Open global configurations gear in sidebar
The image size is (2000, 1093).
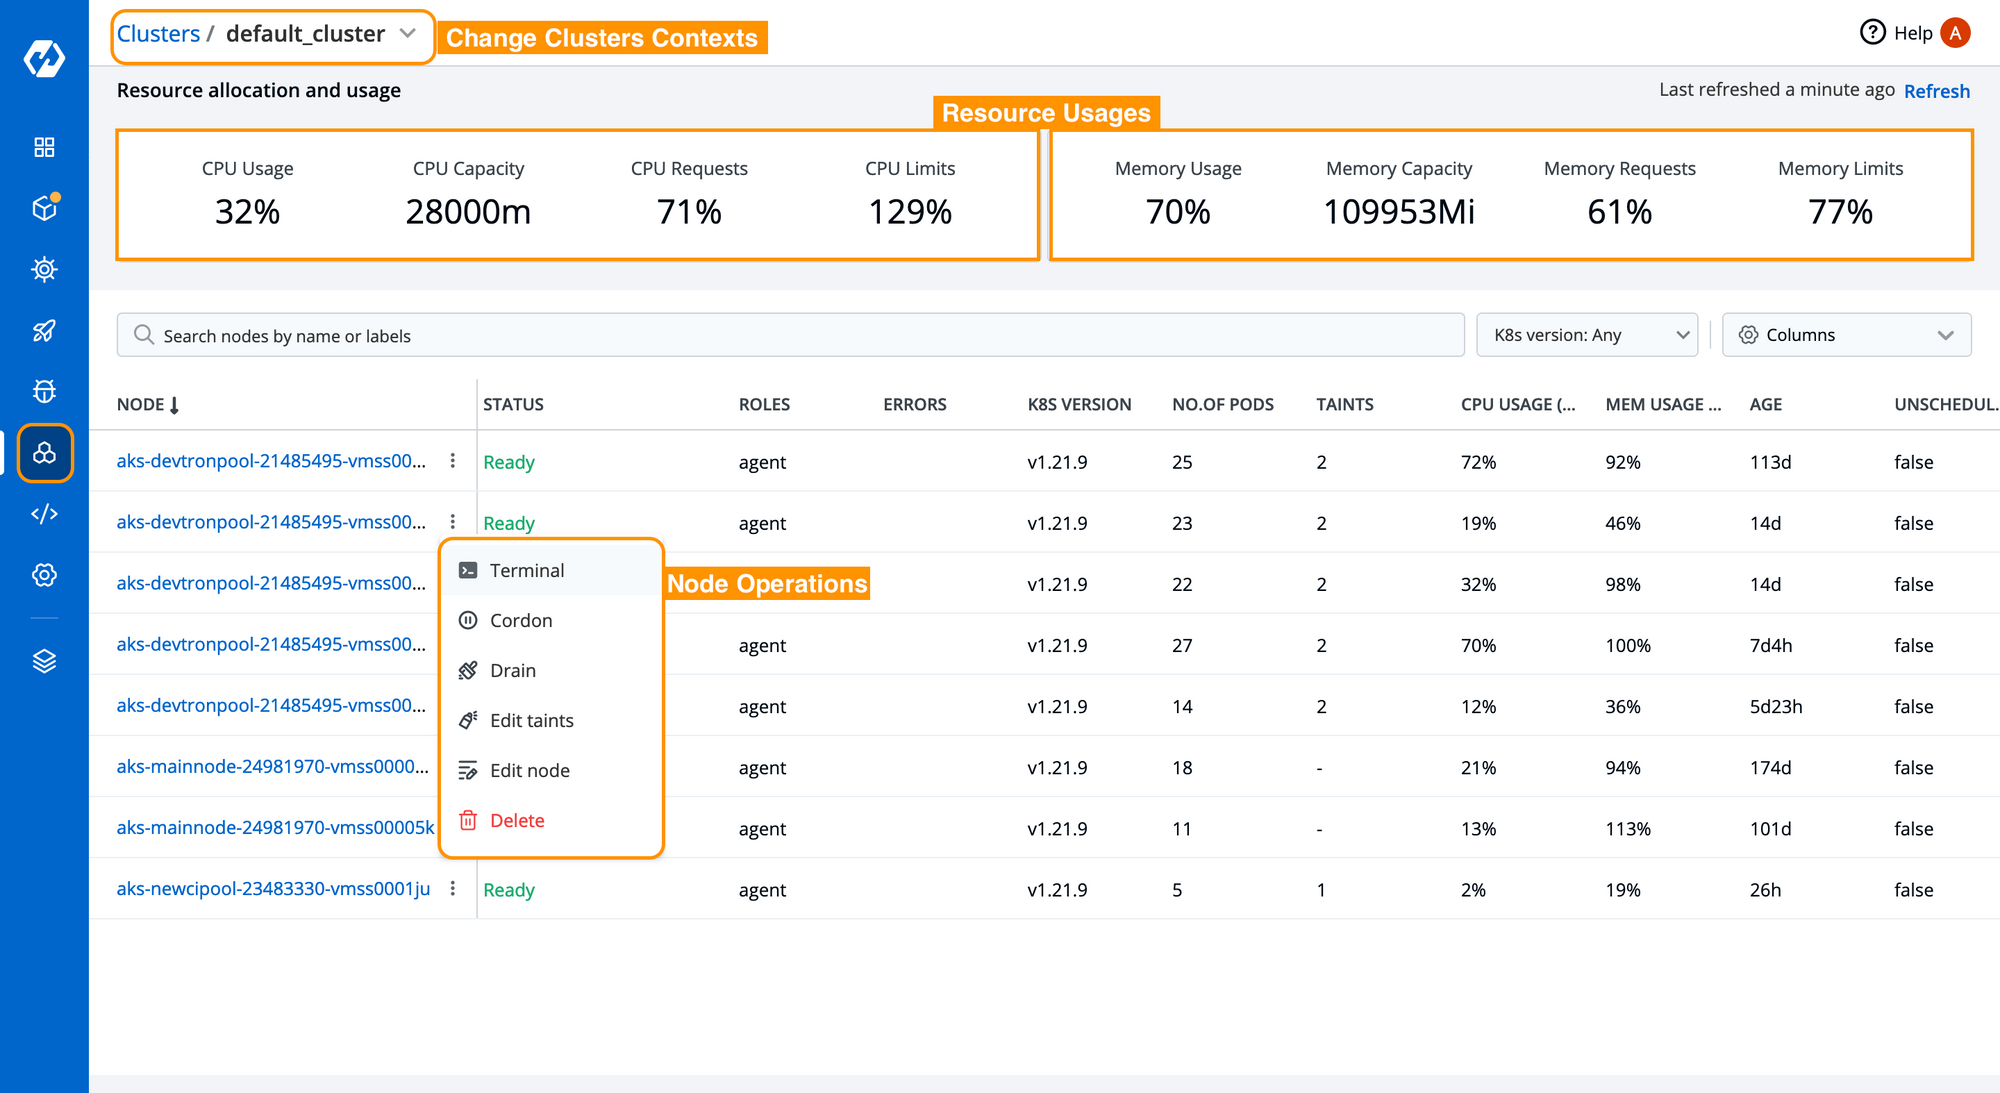(x=44, y=575)
